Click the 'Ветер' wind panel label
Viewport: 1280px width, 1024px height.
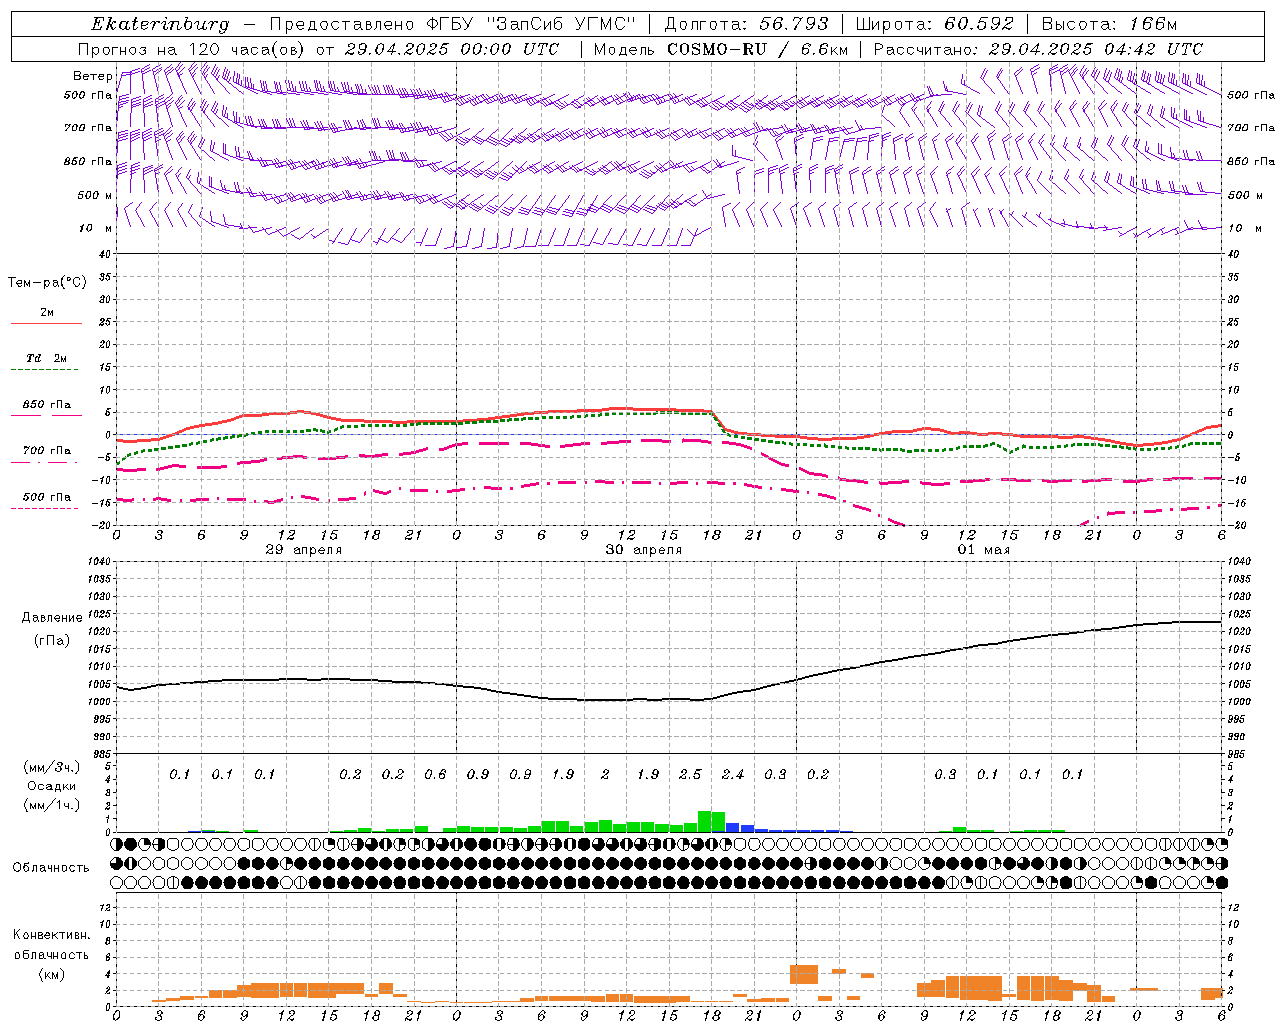tap(93, 76)
